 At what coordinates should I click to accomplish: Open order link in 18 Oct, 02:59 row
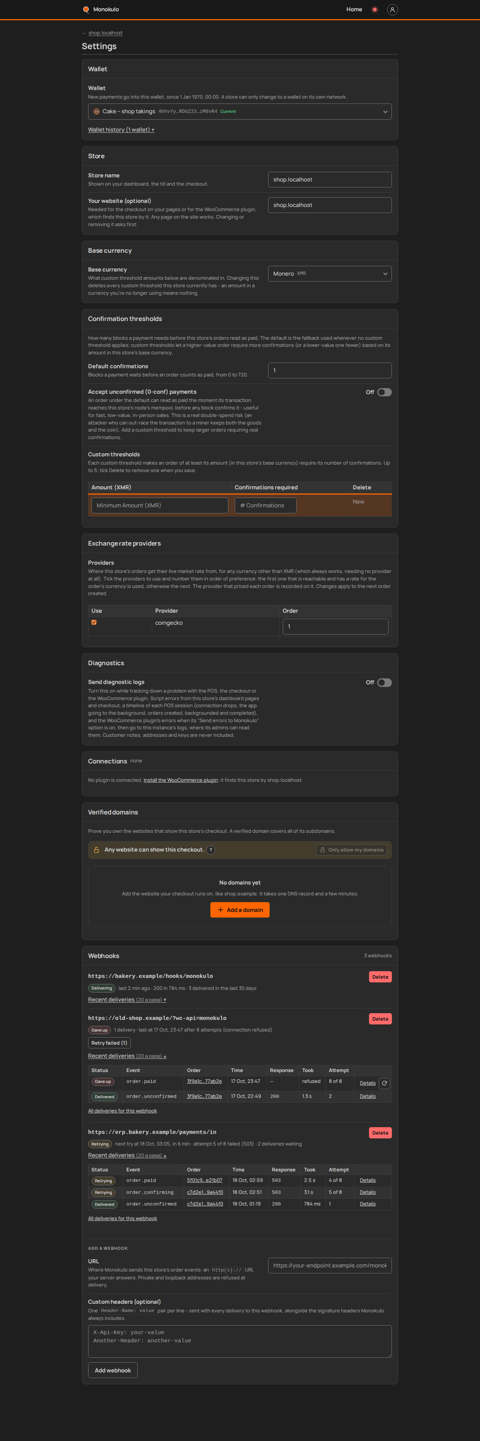pyautogui.click(x=204, y=1180)
